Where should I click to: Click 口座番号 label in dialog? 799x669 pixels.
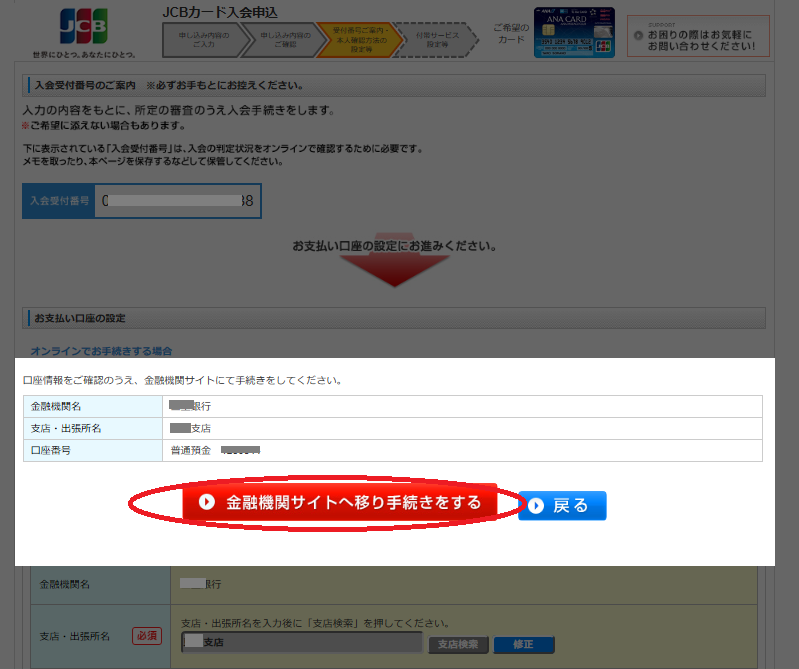[x=51, y=450]
